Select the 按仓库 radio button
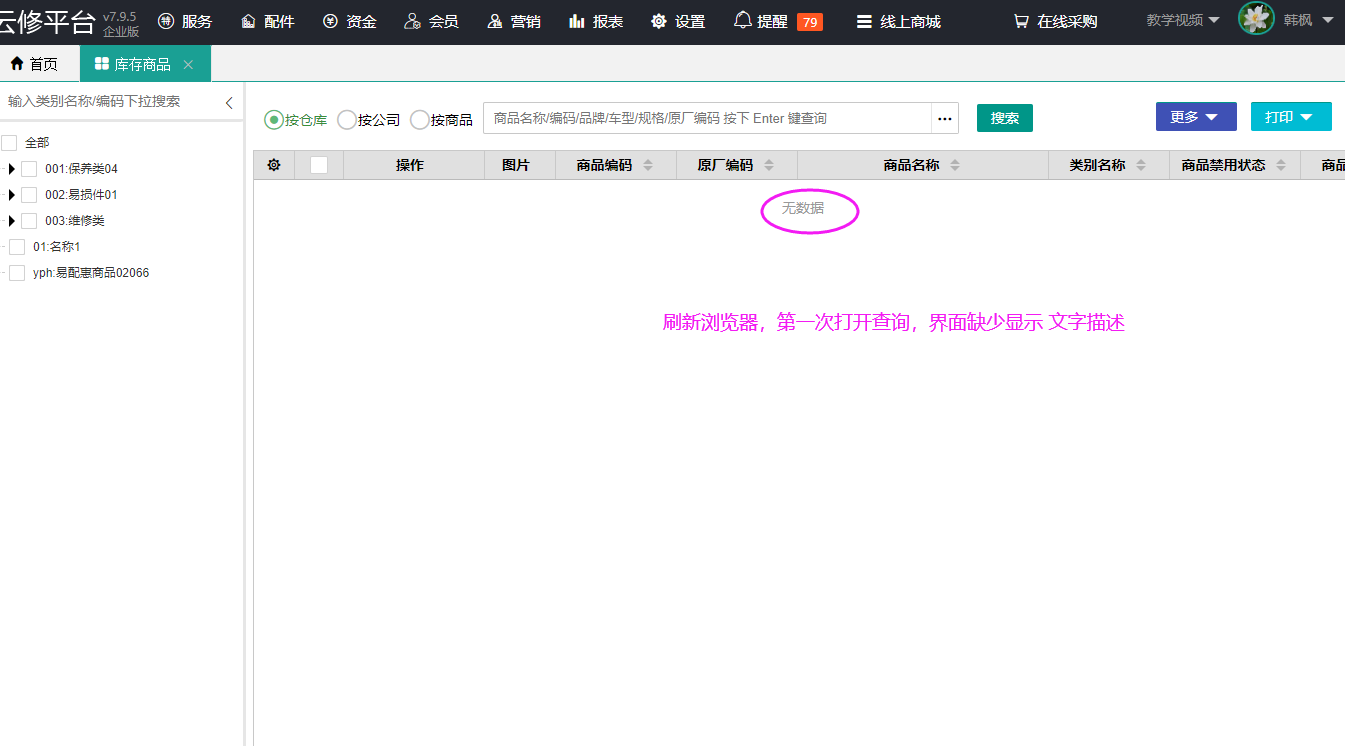The image size is (1345, 746). [x=274, y=120]
